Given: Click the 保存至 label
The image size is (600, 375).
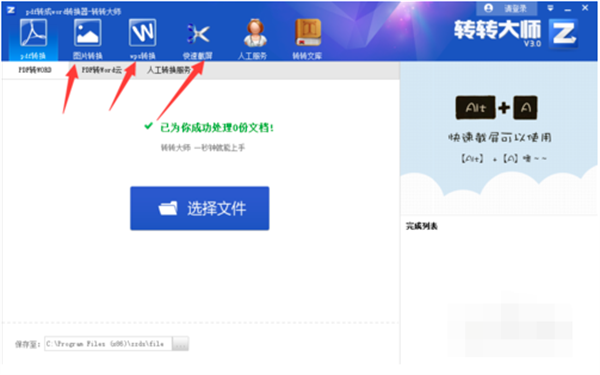Looking at the screenshot, I should 28,344.
